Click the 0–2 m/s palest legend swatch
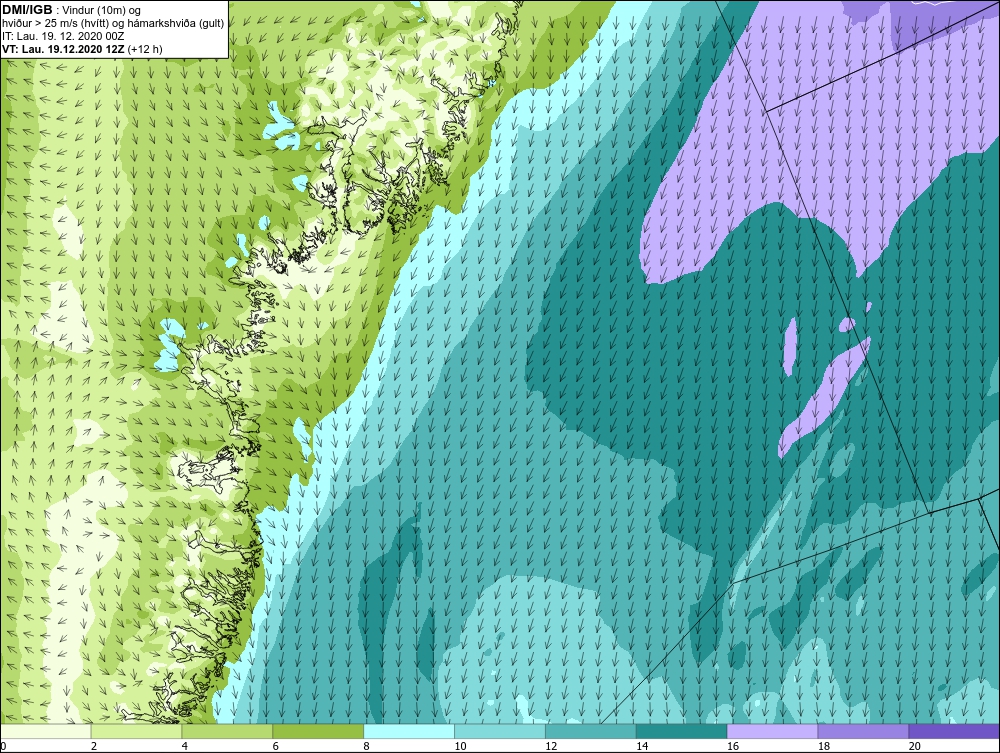This screenshot has height=753, width=1000. [46, 731]
